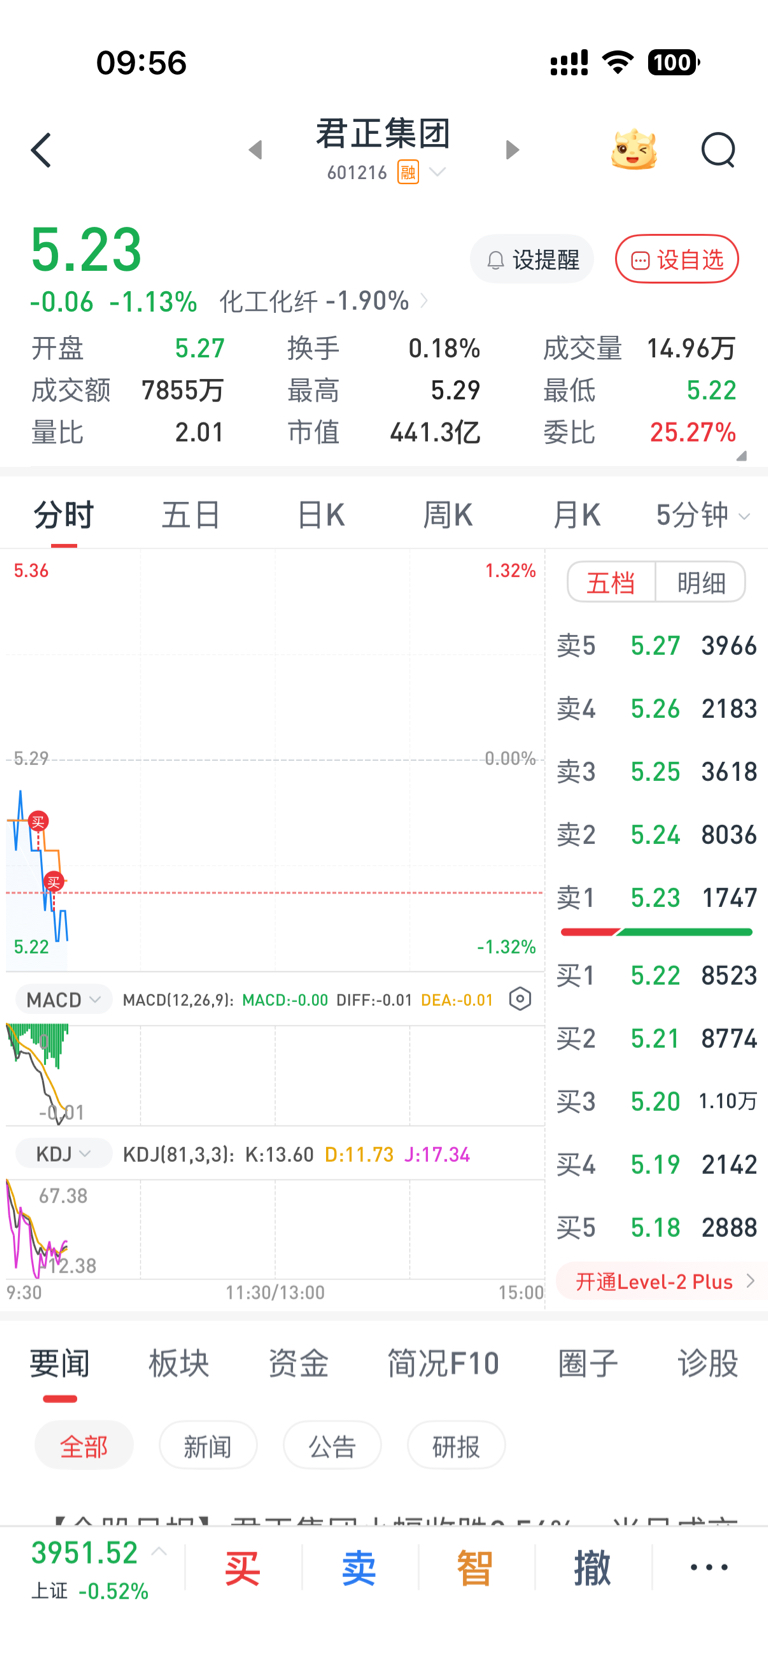The width and height of the screenshot is (768, 1670).
Task: Add to watchlist 设自选
Action: 677,260
